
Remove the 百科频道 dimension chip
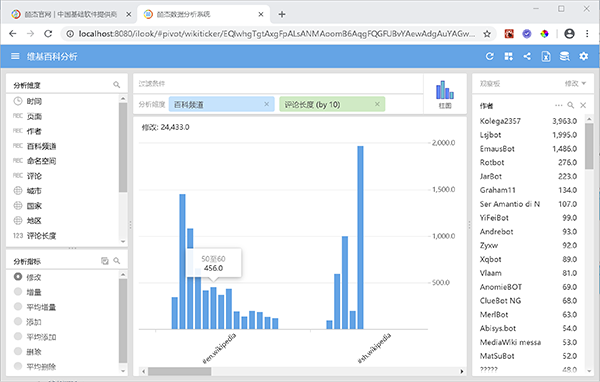pos(267,104)
